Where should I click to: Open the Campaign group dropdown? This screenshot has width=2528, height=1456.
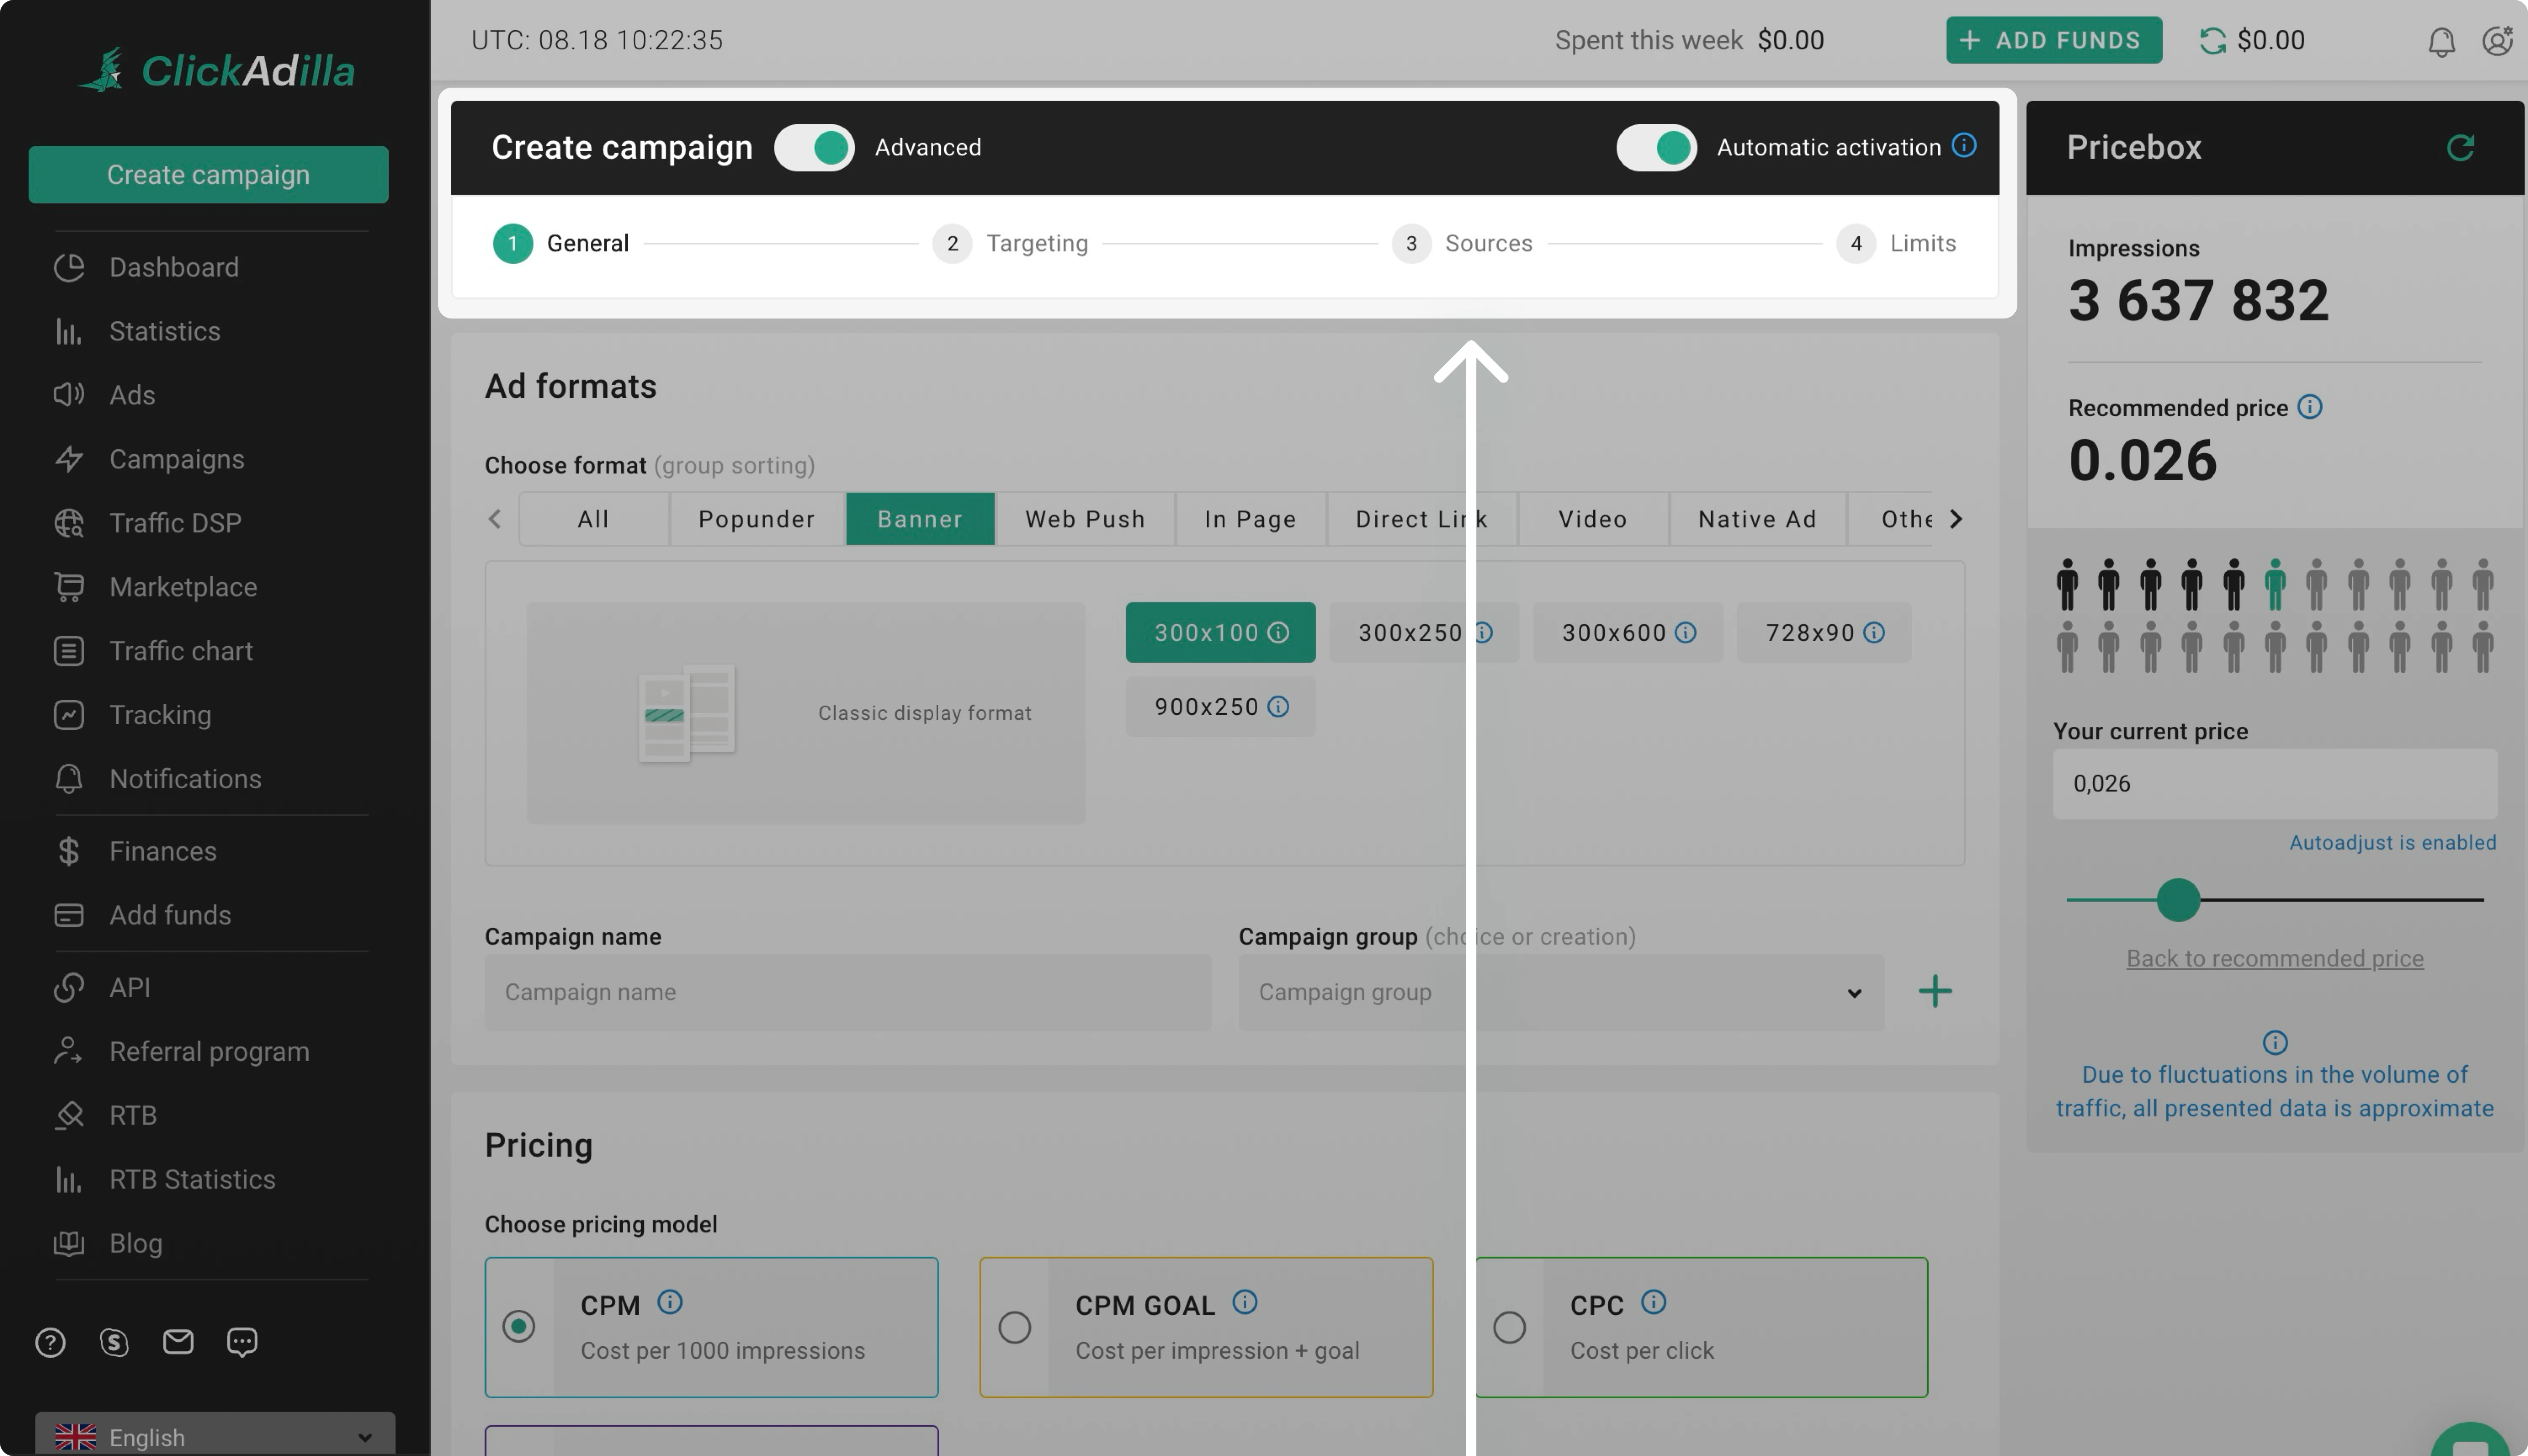[x=1560, y=992]
